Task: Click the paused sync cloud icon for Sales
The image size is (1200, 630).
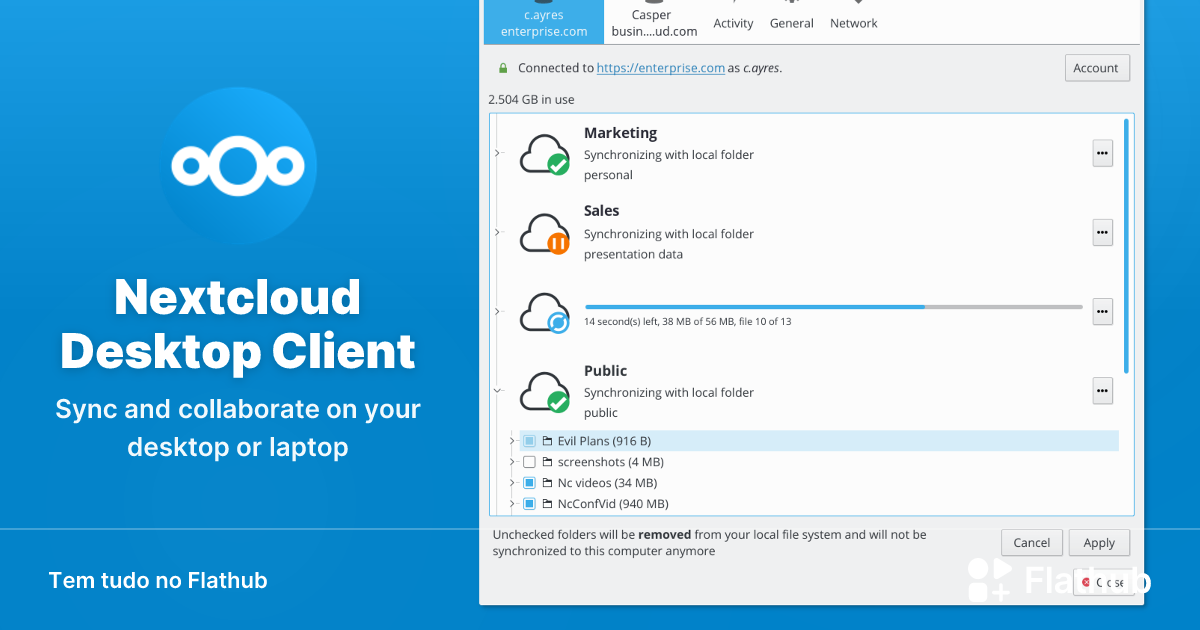Action: coord(545,232)
